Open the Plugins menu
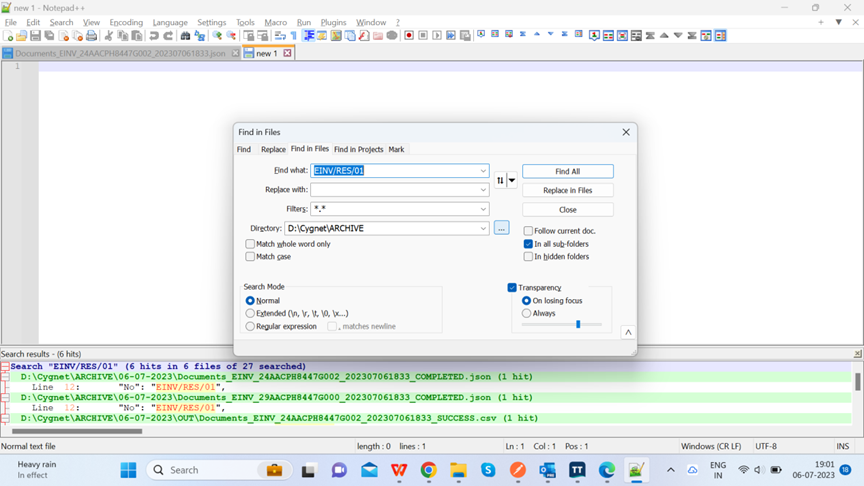Screen dimensions: 864x486 pyautogui.click(x=333, y=22)
